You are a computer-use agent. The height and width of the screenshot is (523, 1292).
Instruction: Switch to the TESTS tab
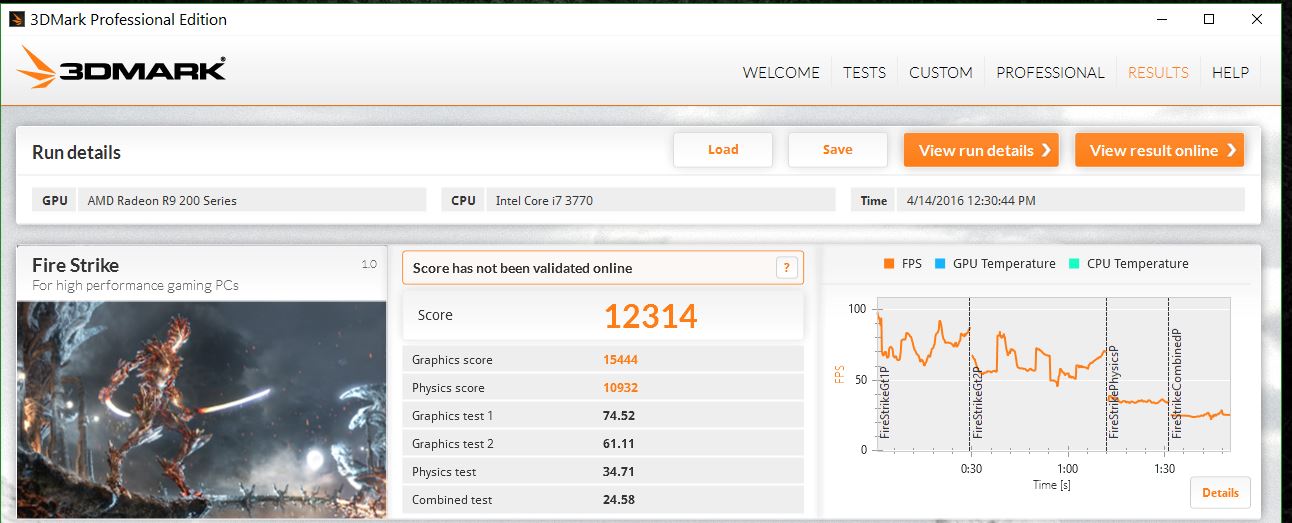864,72
